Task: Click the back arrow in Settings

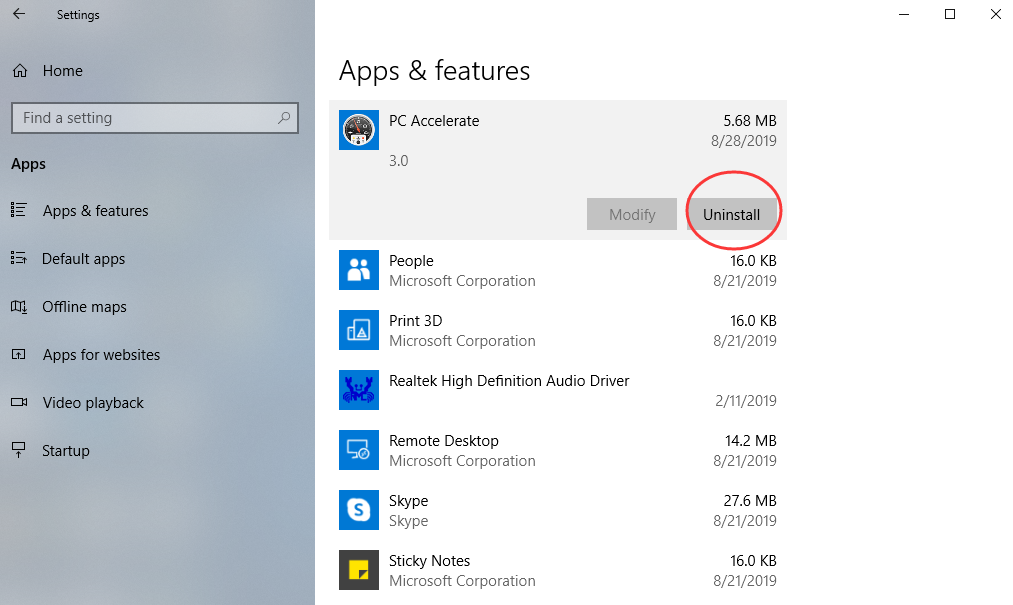Action: pyautogui.click(x=19, y=14)
